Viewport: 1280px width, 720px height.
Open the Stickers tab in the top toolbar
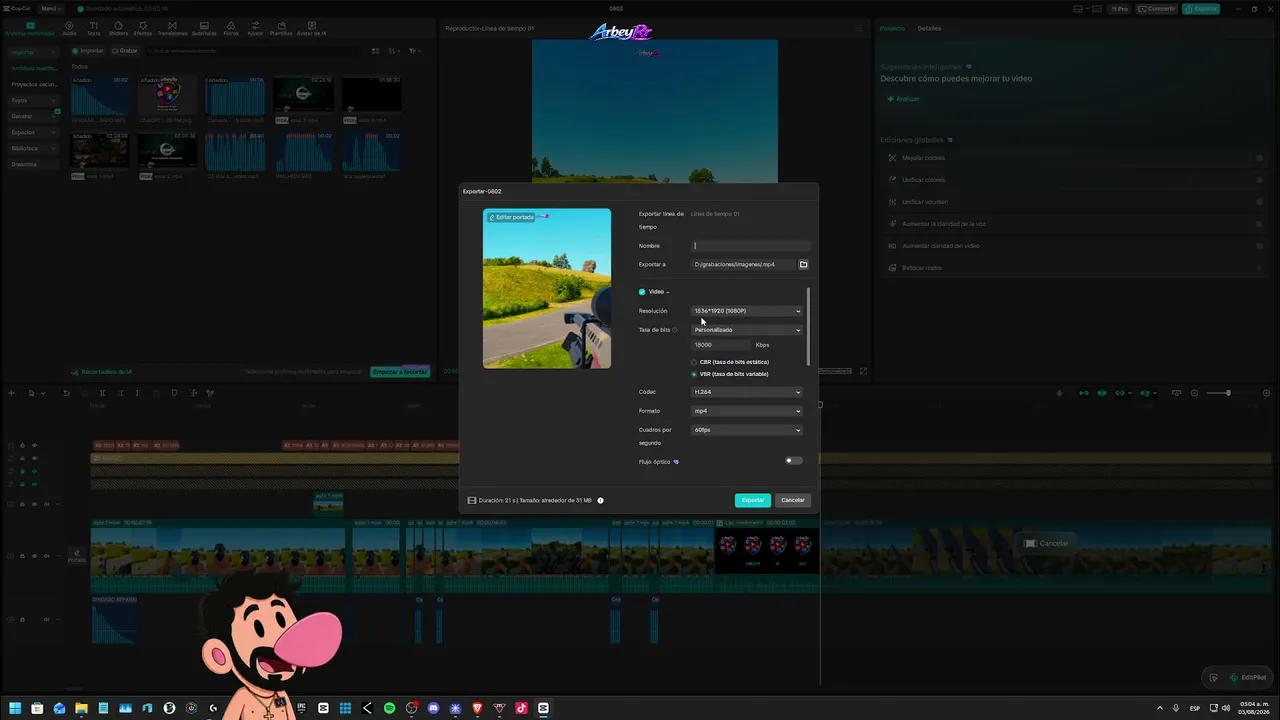118,28
